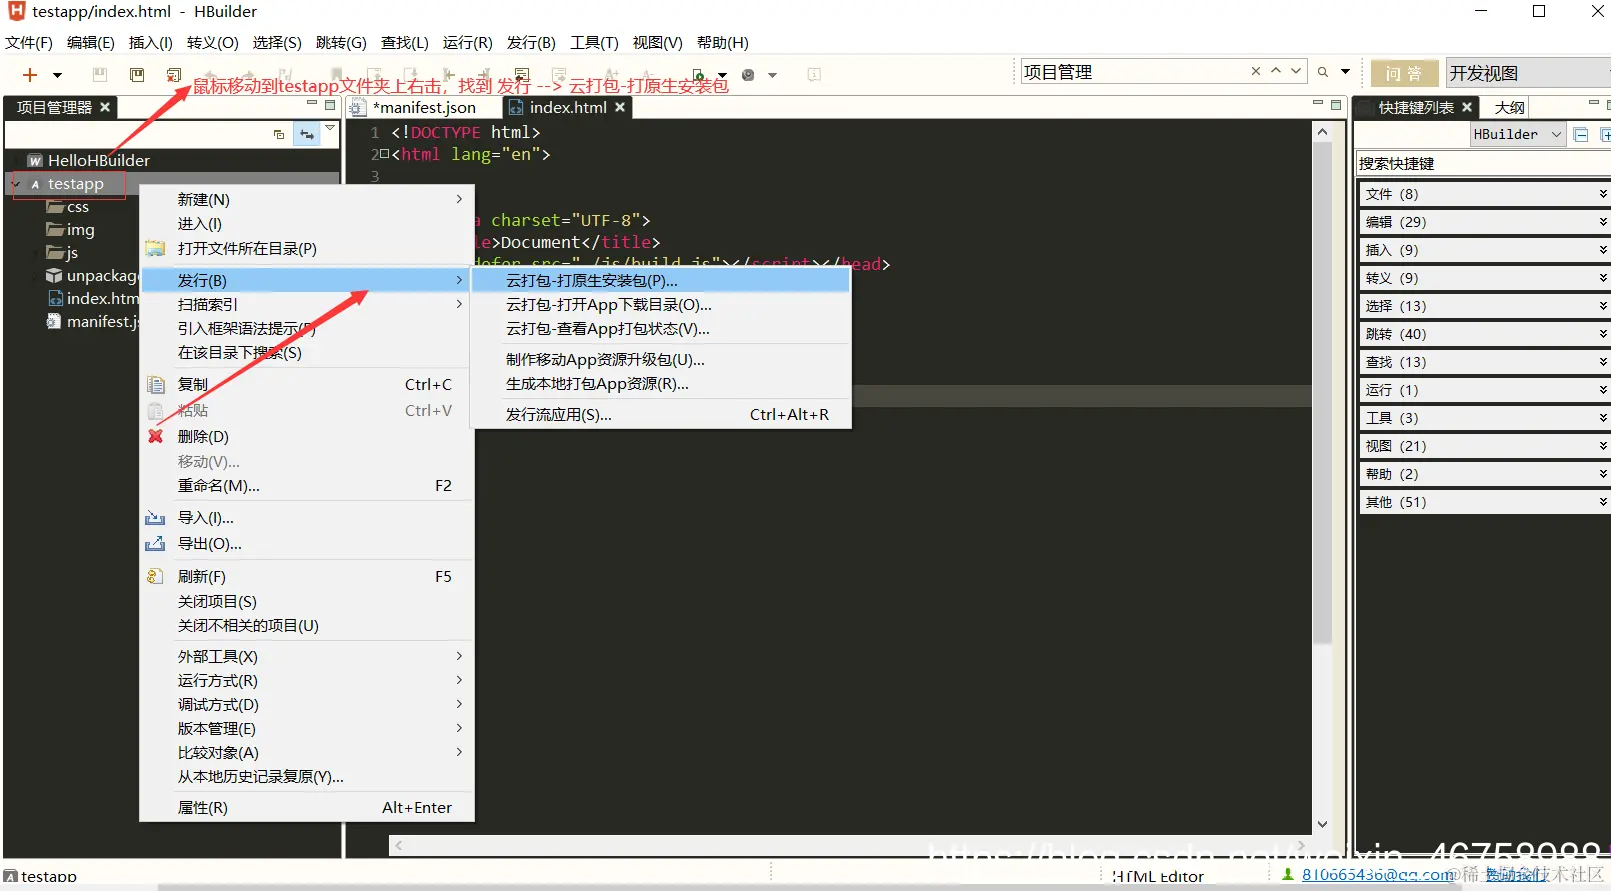Close the index.html editor tab
The image size is (1611, 891).
coord(620,107)
